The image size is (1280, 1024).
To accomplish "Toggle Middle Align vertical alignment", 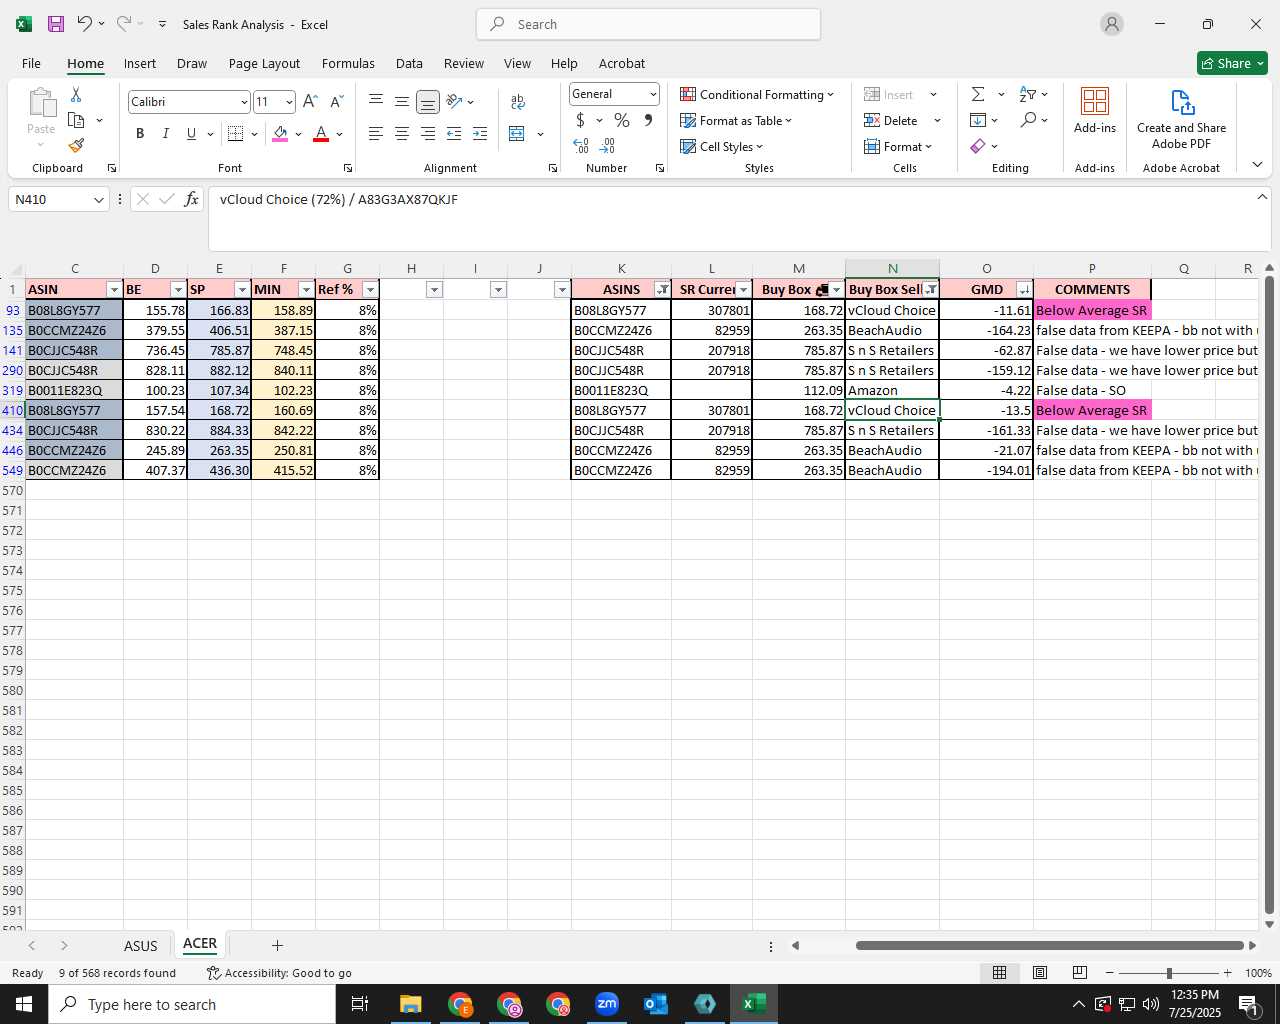I will [x=401, y=101].
